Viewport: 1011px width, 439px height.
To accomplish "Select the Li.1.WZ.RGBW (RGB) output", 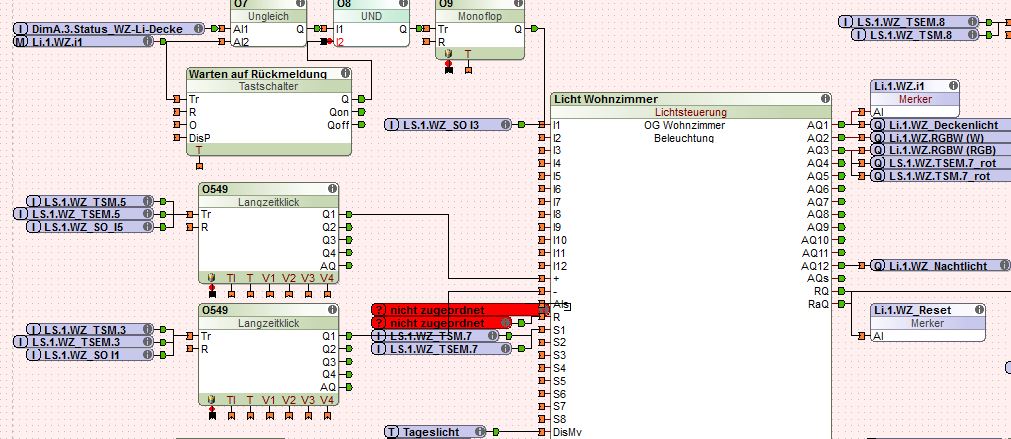I will pos(934,150).
